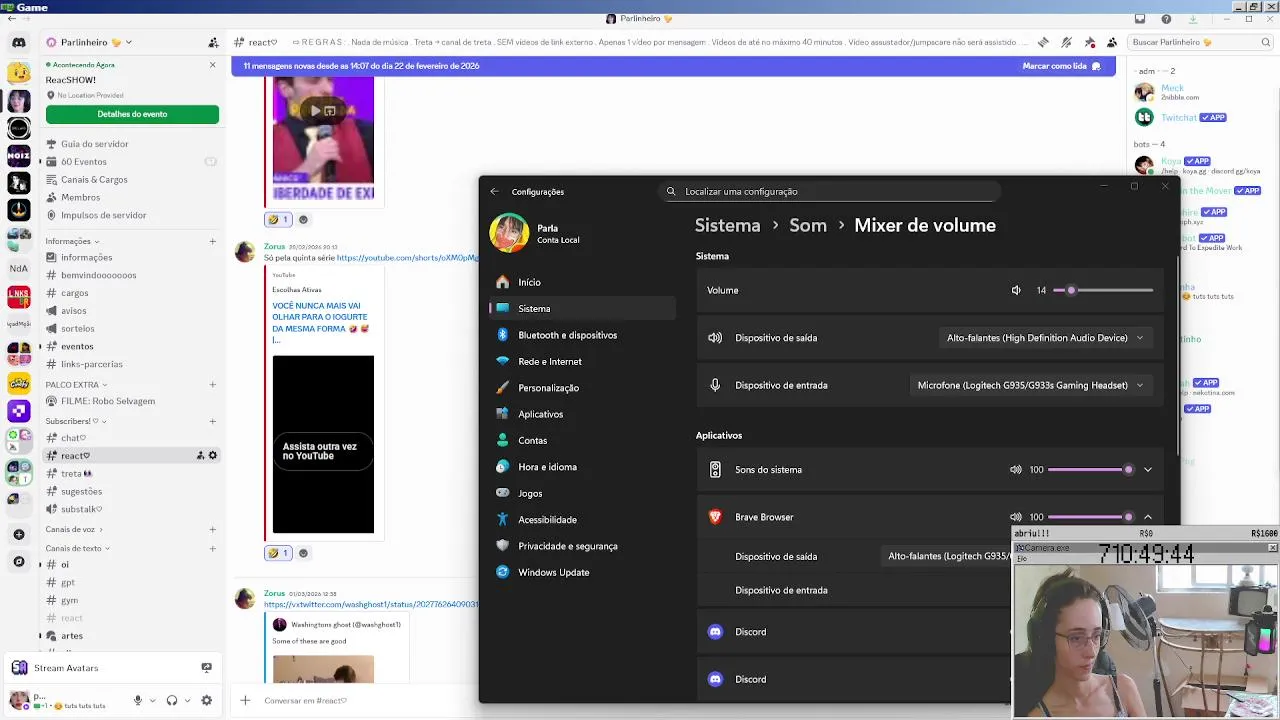
Task: Click the invite people icon beside server name
Action: click(213, 43)
